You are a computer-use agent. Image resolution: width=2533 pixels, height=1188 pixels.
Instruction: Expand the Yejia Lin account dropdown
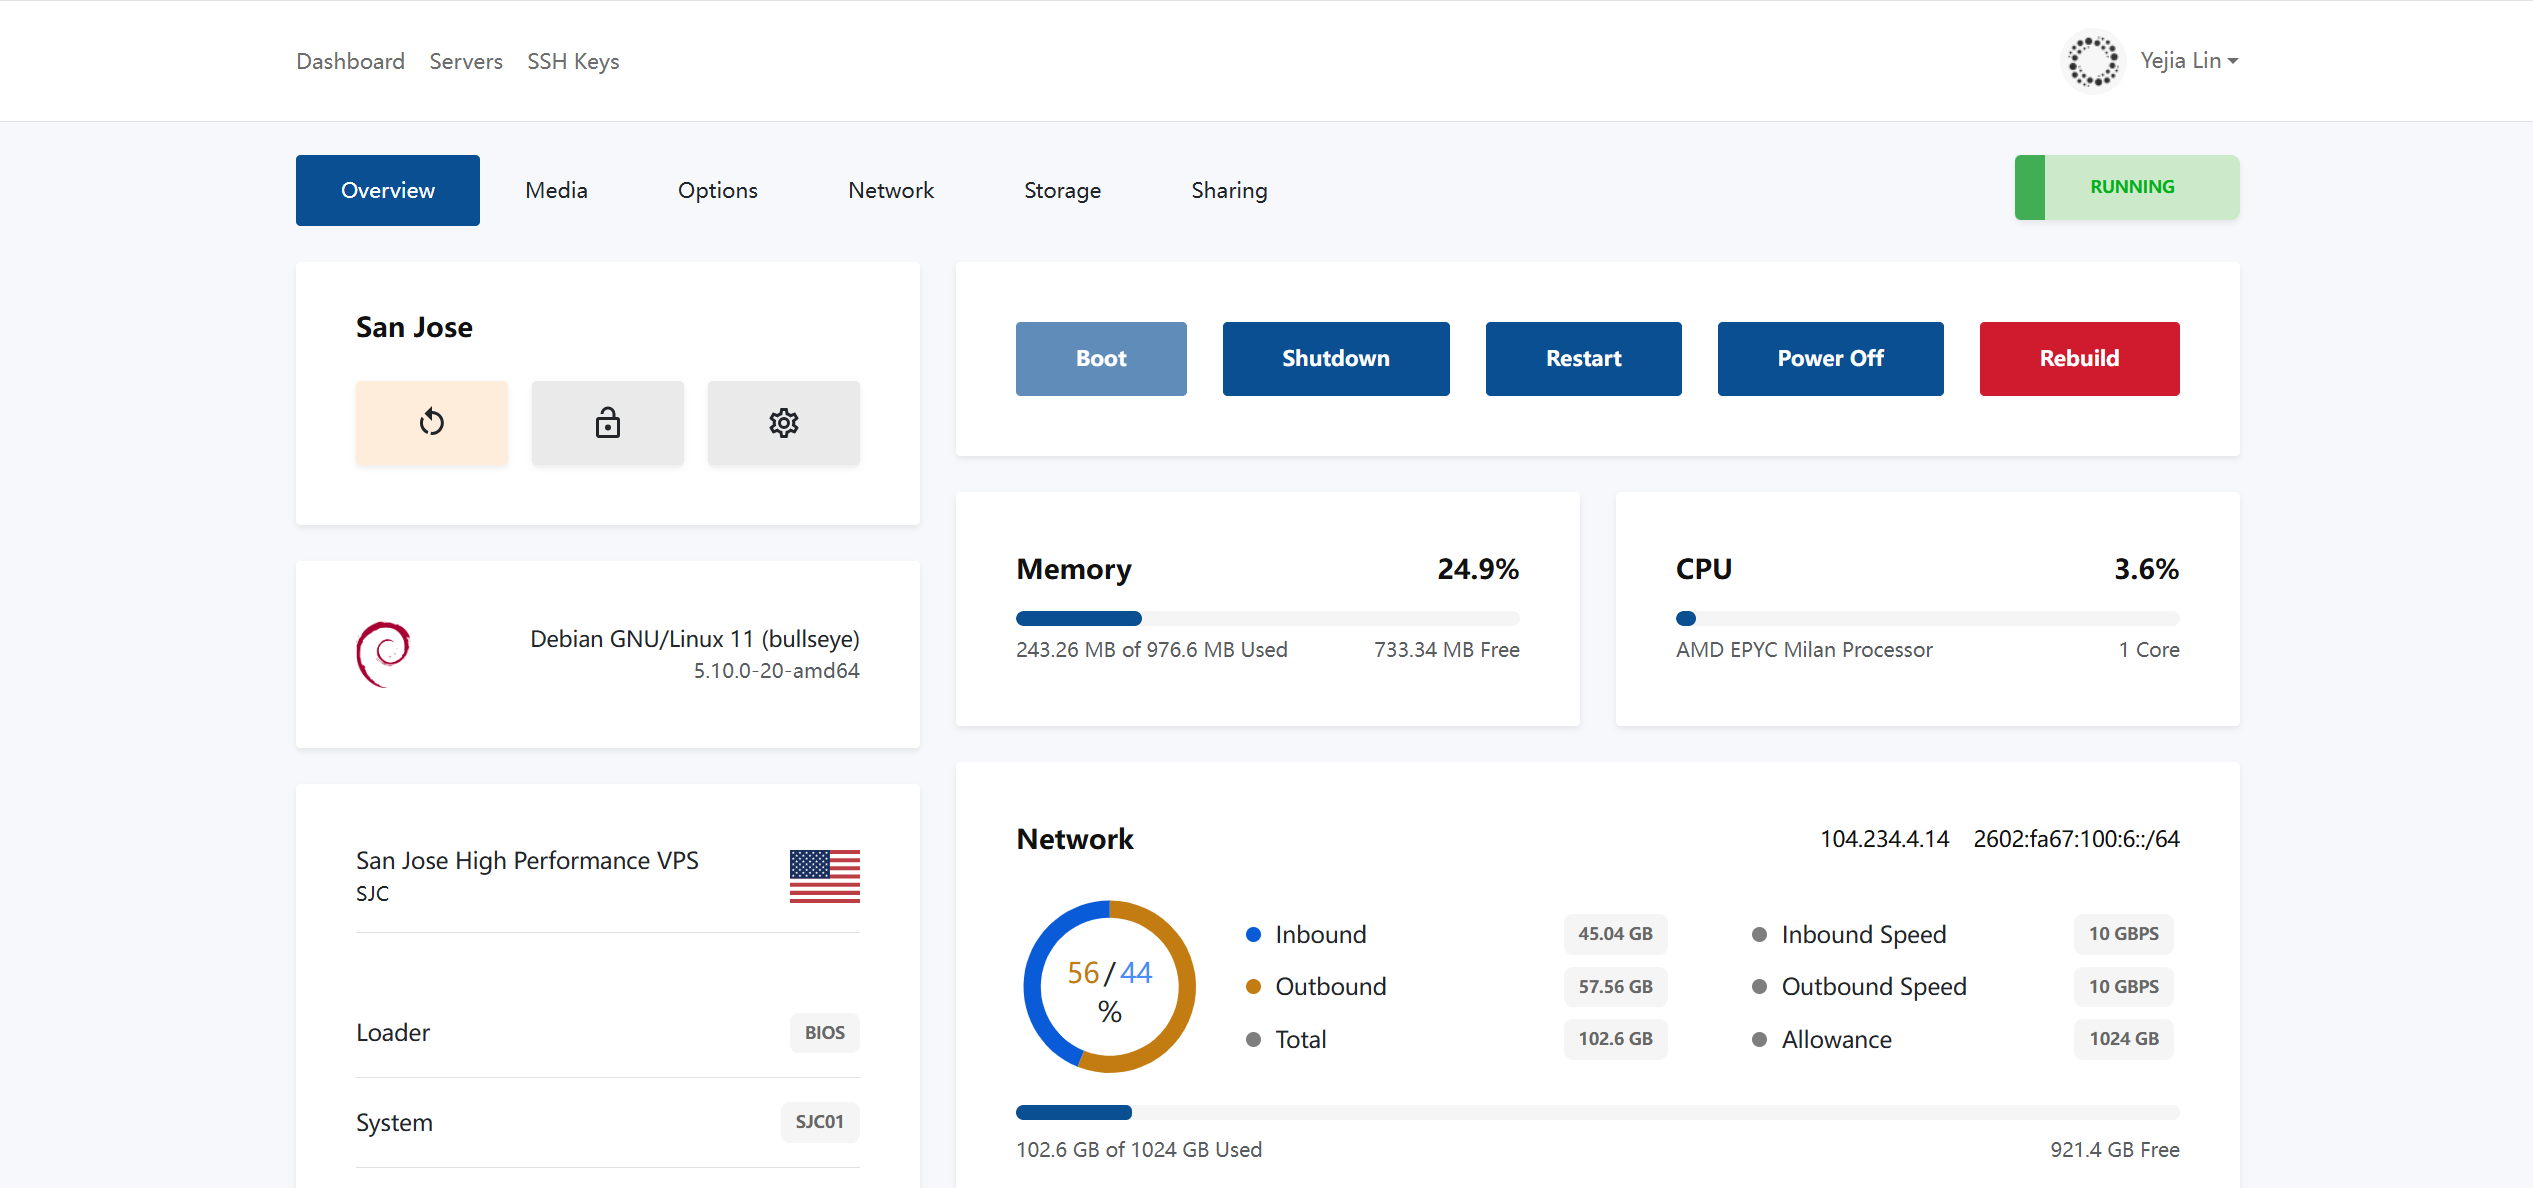(2189, 61)
